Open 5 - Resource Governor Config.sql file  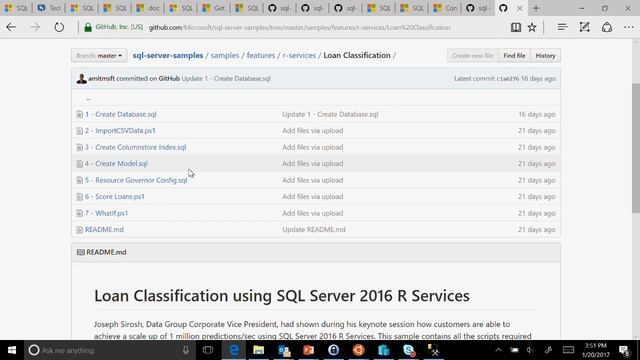coord(136,180)
